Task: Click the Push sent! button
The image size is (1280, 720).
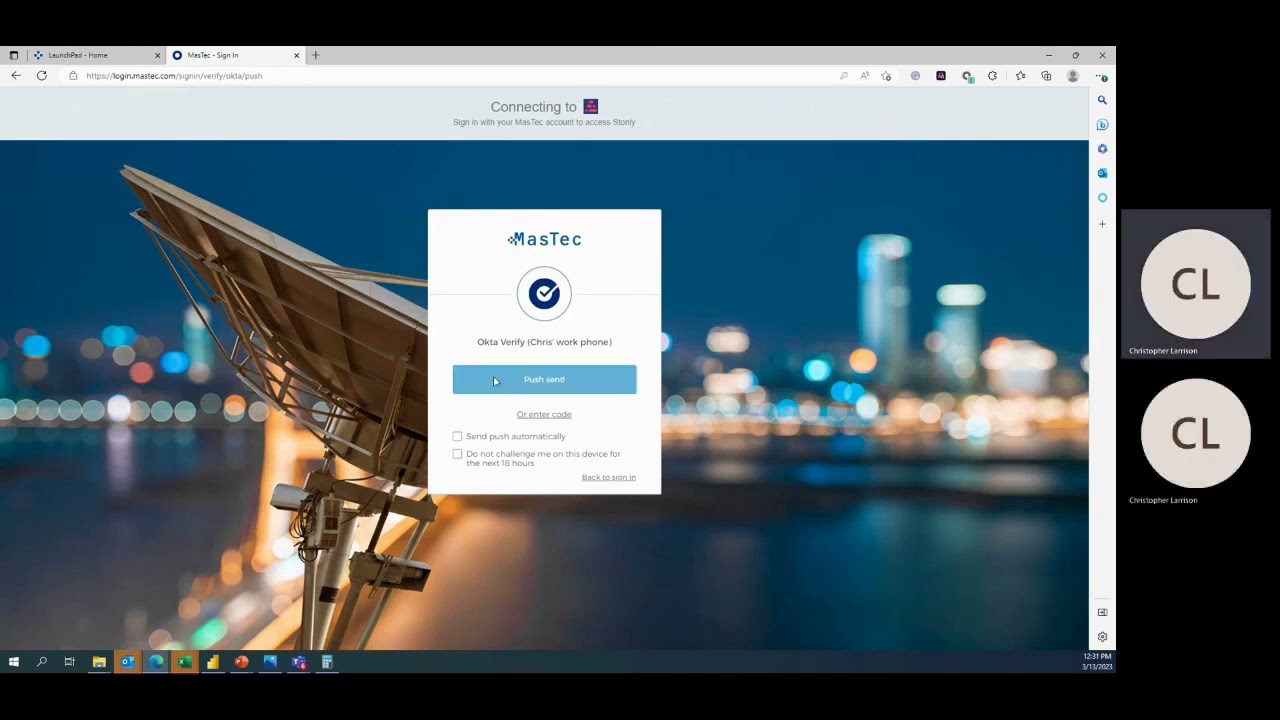Action: tap(544, 379)
